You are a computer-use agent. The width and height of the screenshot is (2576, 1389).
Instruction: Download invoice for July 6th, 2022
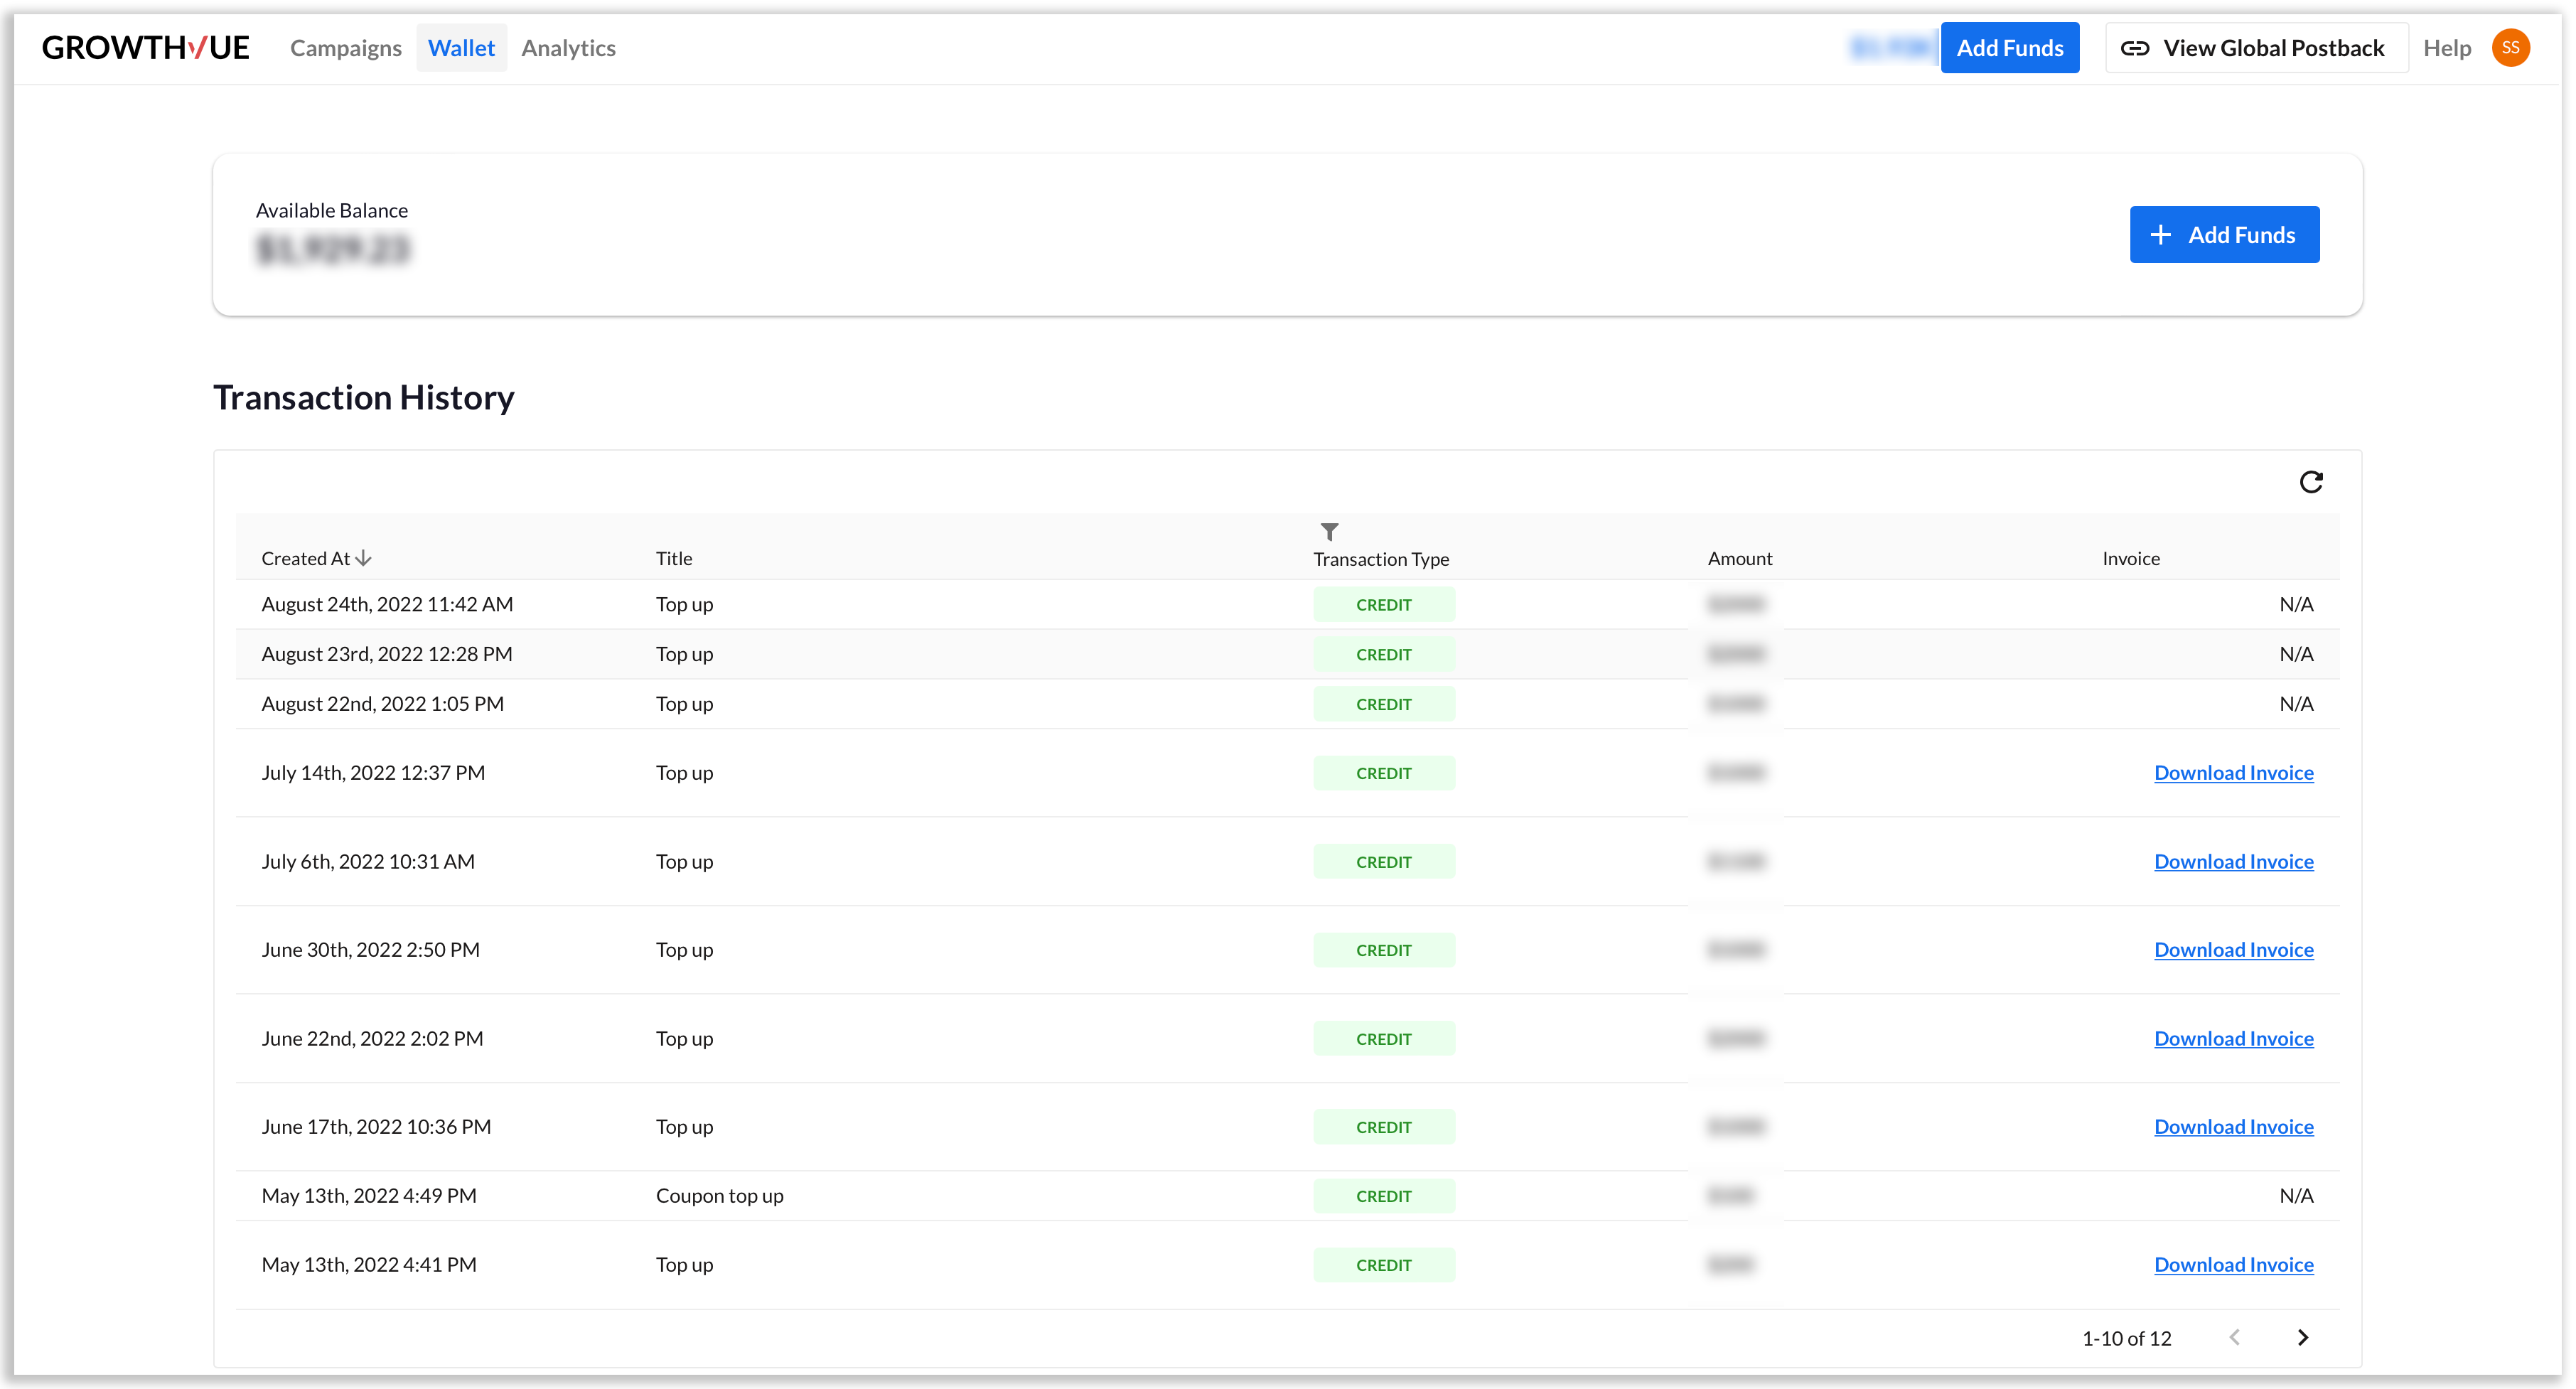click(2233, 861)
